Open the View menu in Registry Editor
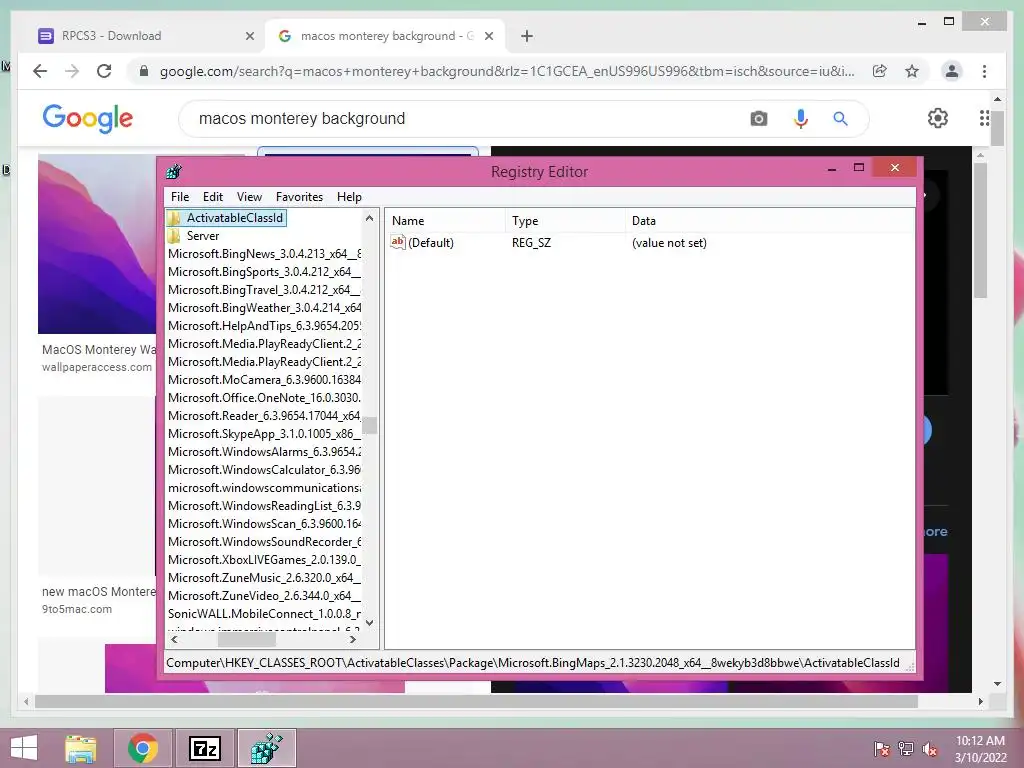Screen dimensions: 1024x768 249,197
